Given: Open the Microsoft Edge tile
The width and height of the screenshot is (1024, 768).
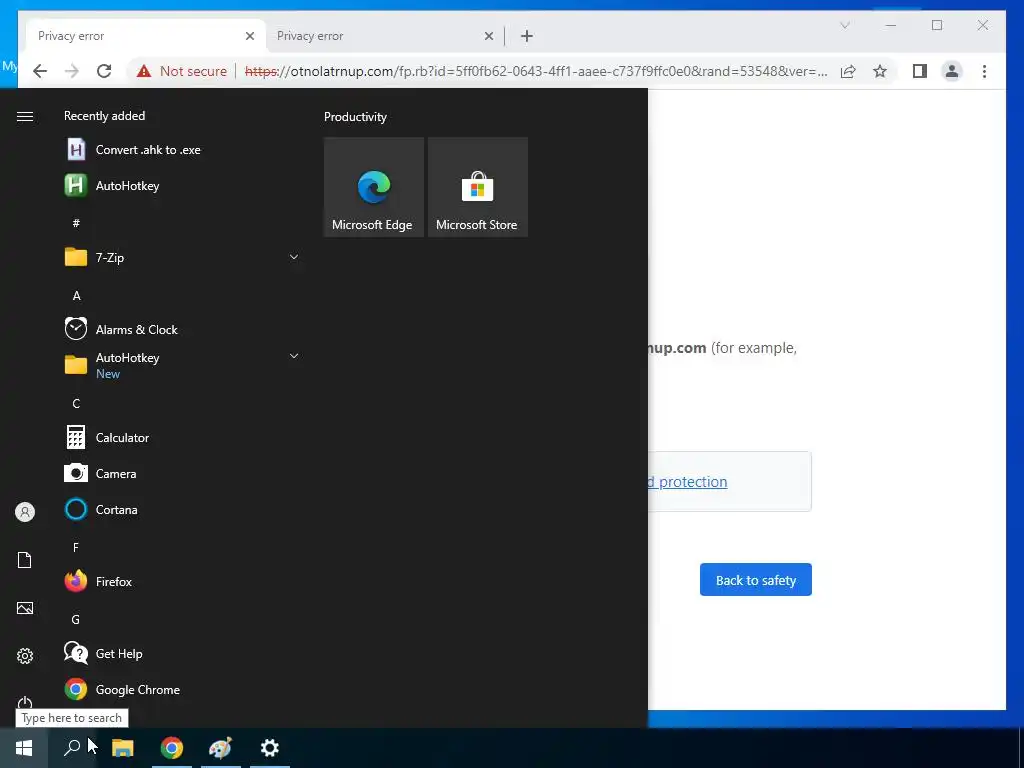Looking at the screenshot, I should [374, 187].
